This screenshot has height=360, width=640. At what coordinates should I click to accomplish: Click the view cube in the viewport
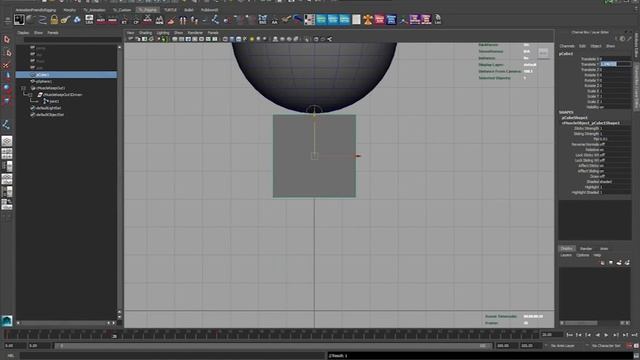(x=543, y=53)
